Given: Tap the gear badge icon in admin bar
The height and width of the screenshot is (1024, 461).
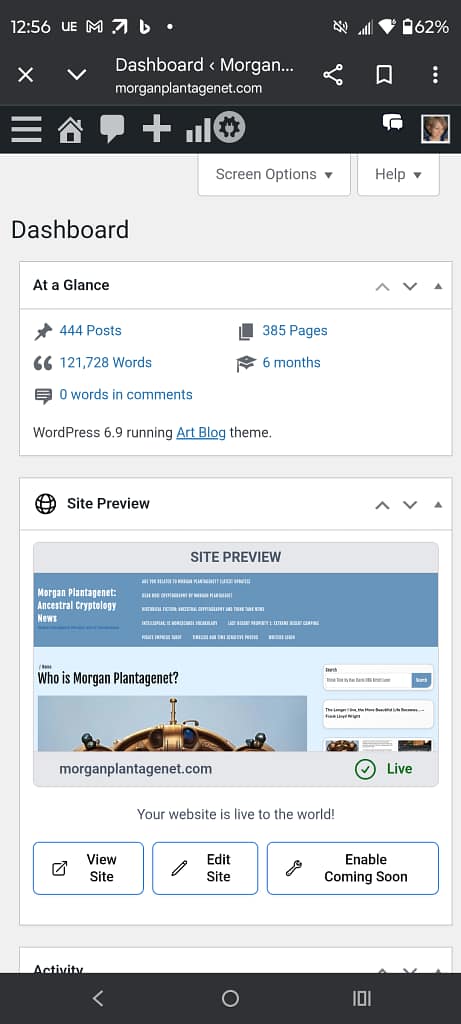Looking at the screenshot, I should point(229,127).
